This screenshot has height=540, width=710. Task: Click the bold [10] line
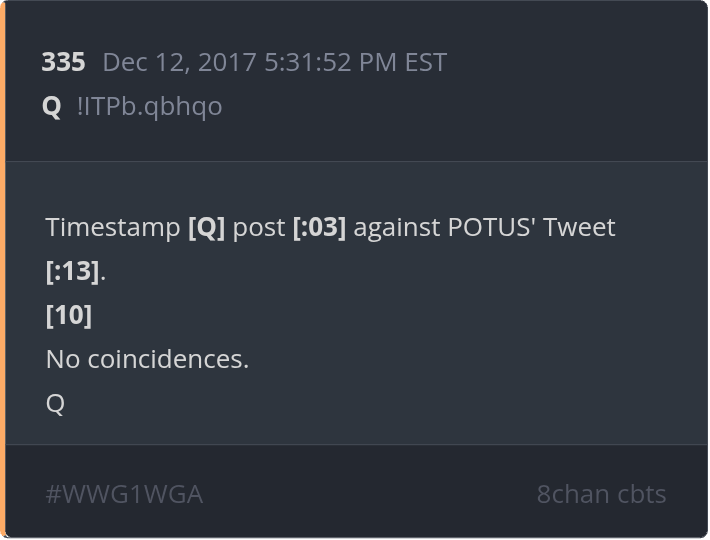click(x=69, y=315)
